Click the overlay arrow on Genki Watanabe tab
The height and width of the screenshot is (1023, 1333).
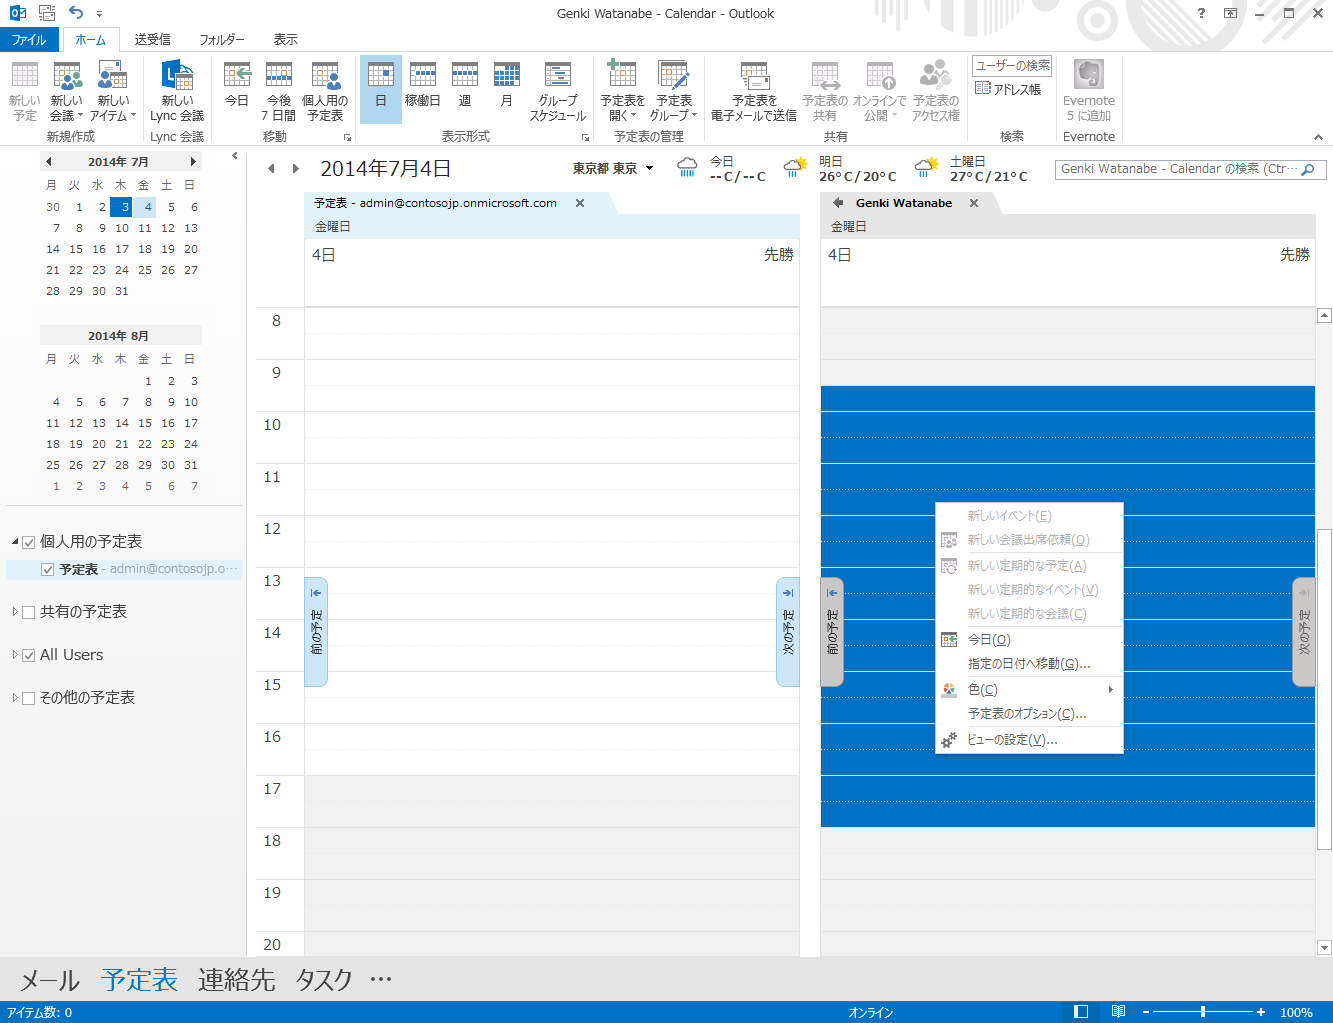pyautogui.click(x=838, y=203)
